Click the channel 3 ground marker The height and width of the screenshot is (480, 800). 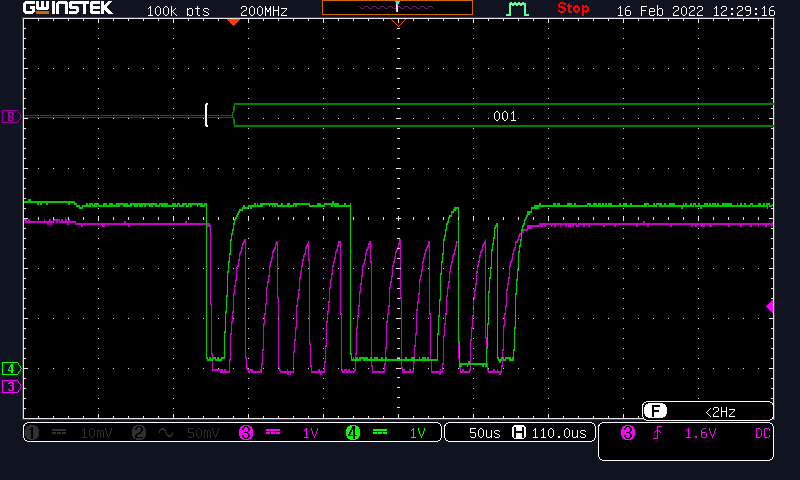[x=11, y=387]
